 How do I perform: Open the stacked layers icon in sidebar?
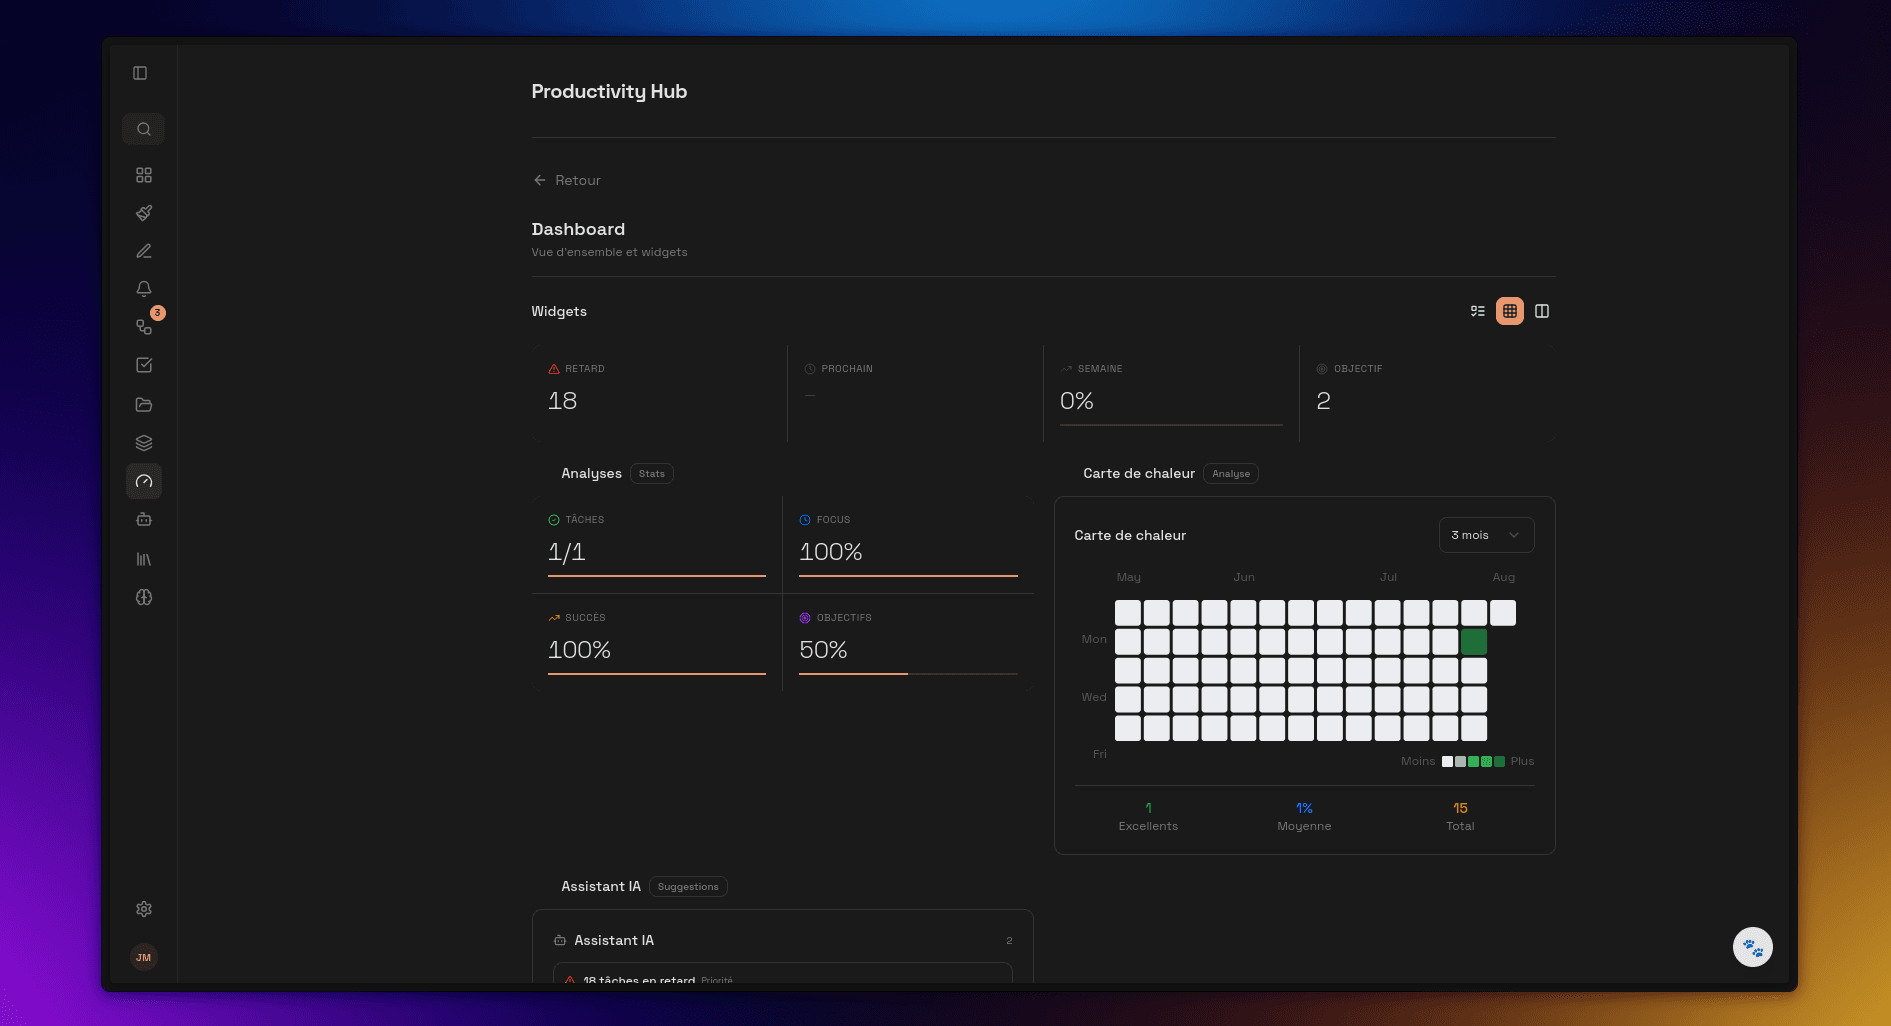click(x=144, y=443)
